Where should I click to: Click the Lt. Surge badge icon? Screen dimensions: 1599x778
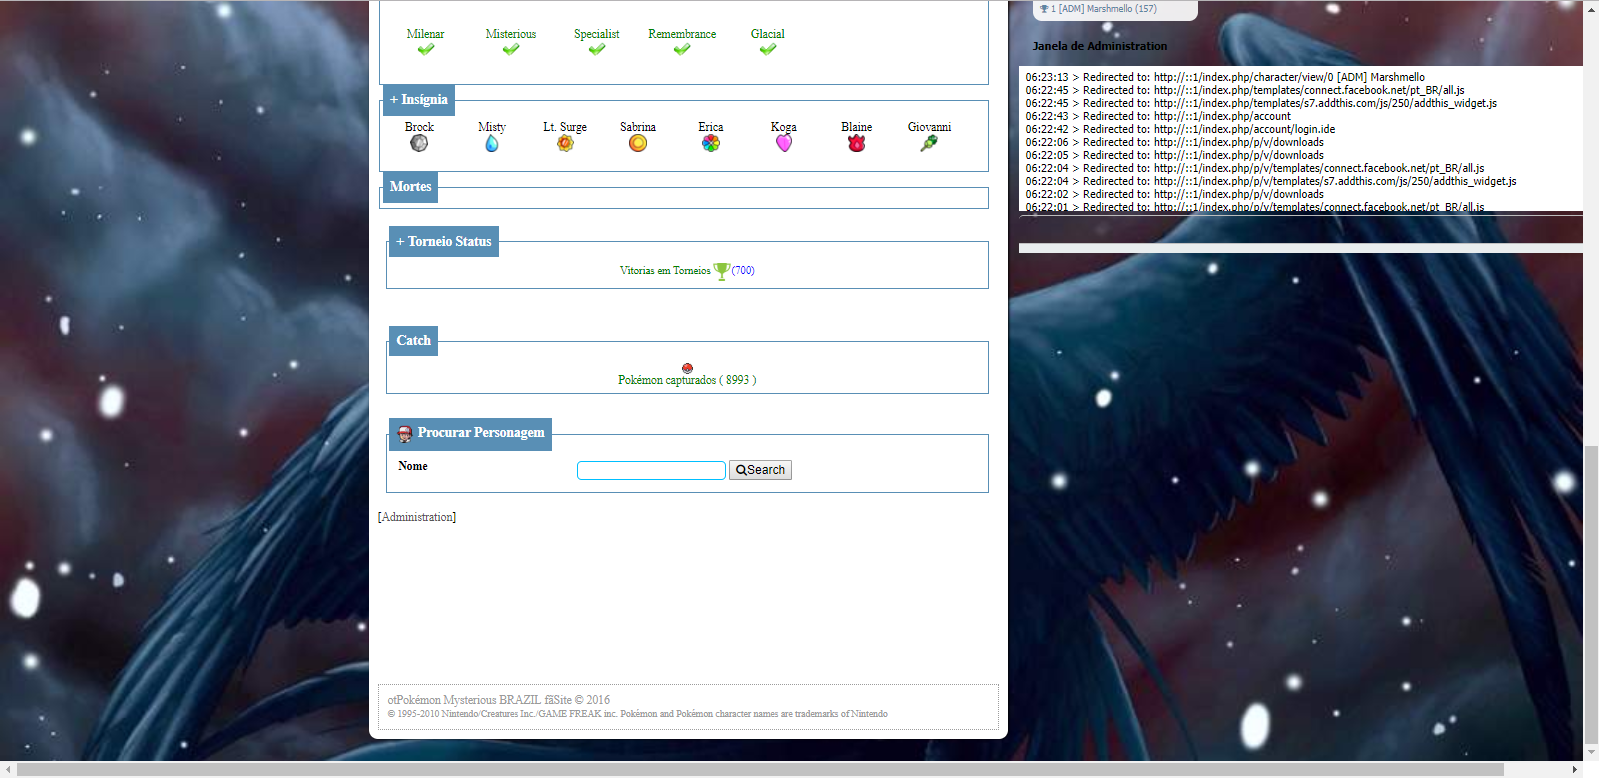pyautogui.click(x=565, y=143)
